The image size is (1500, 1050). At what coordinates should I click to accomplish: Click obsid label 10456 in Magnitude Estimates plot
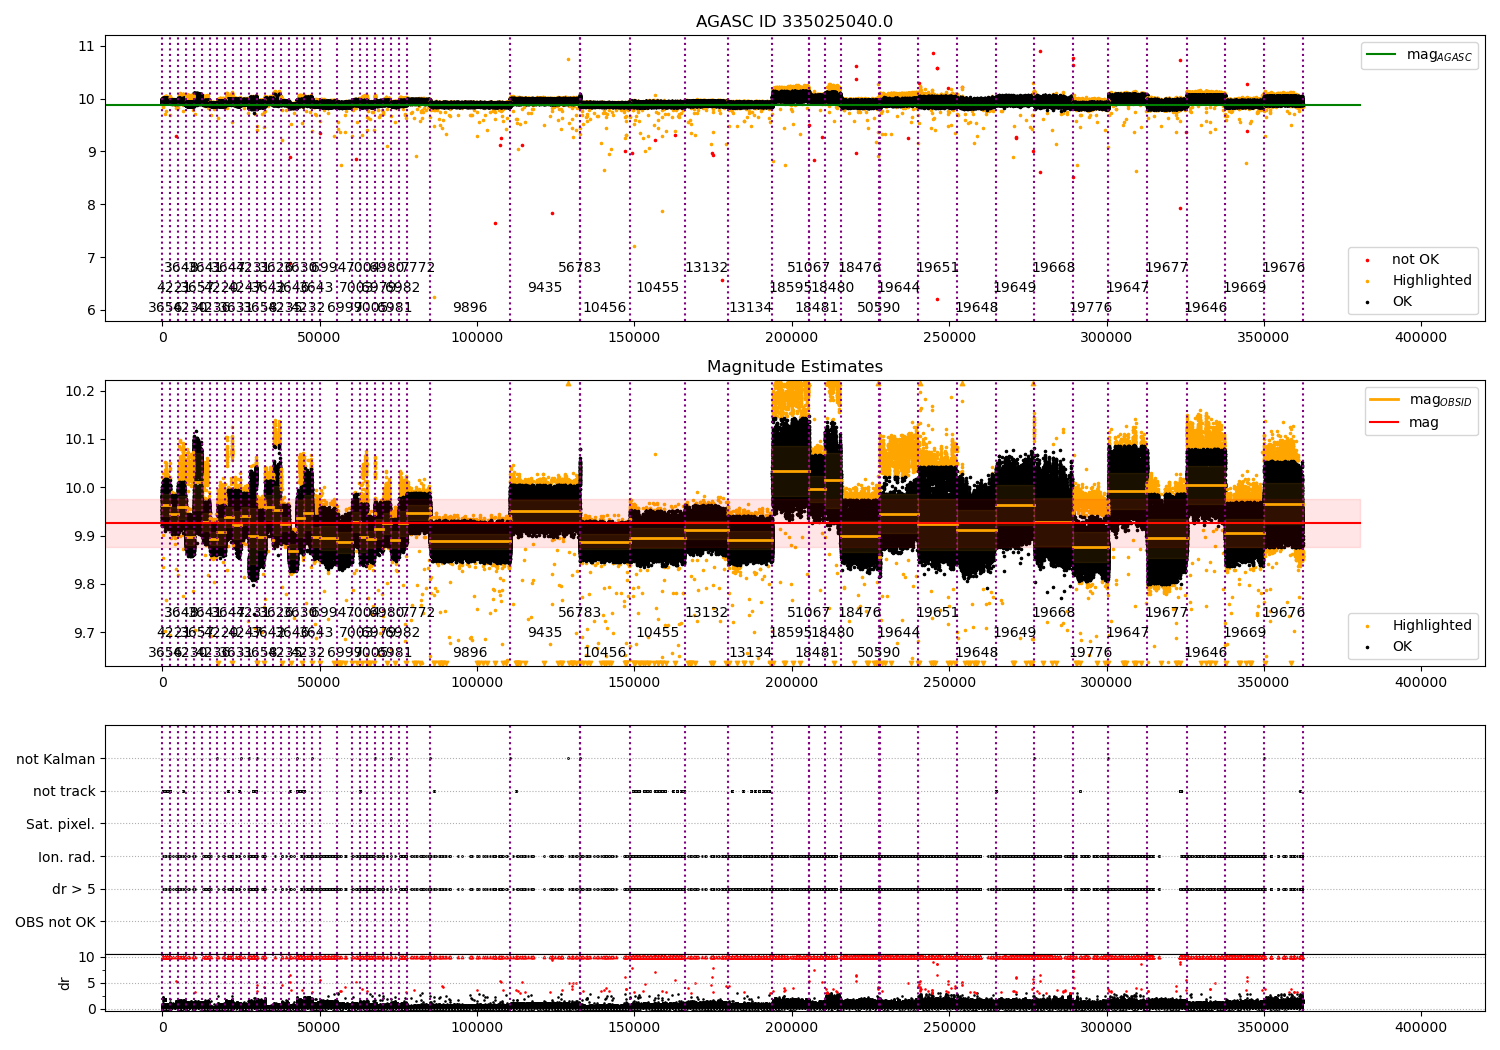605,653
